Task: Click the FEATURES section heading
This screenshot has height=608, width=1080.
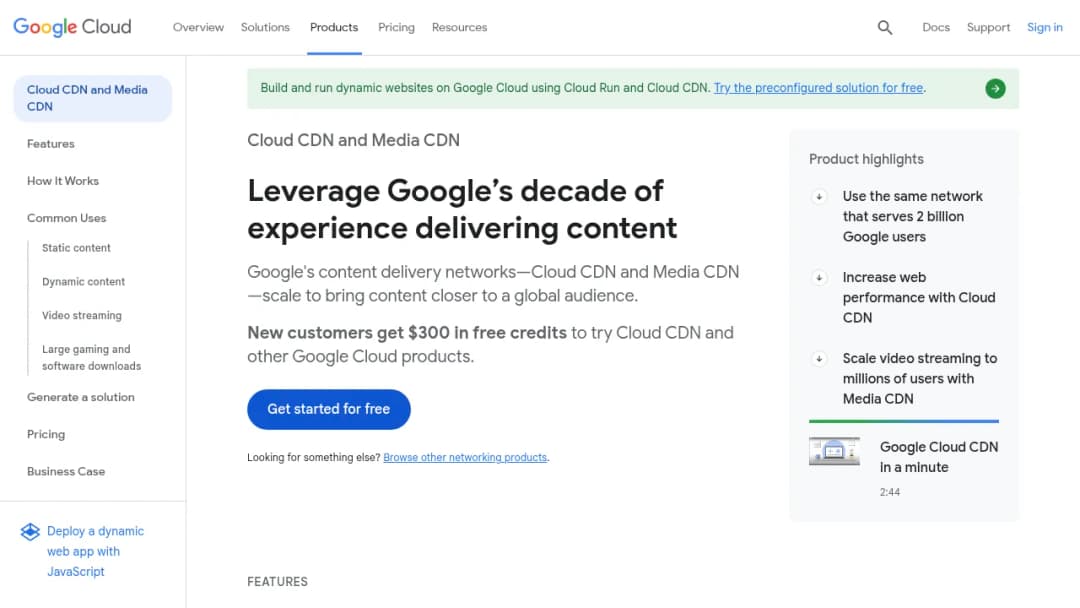Action: click(x=278, y=582)
